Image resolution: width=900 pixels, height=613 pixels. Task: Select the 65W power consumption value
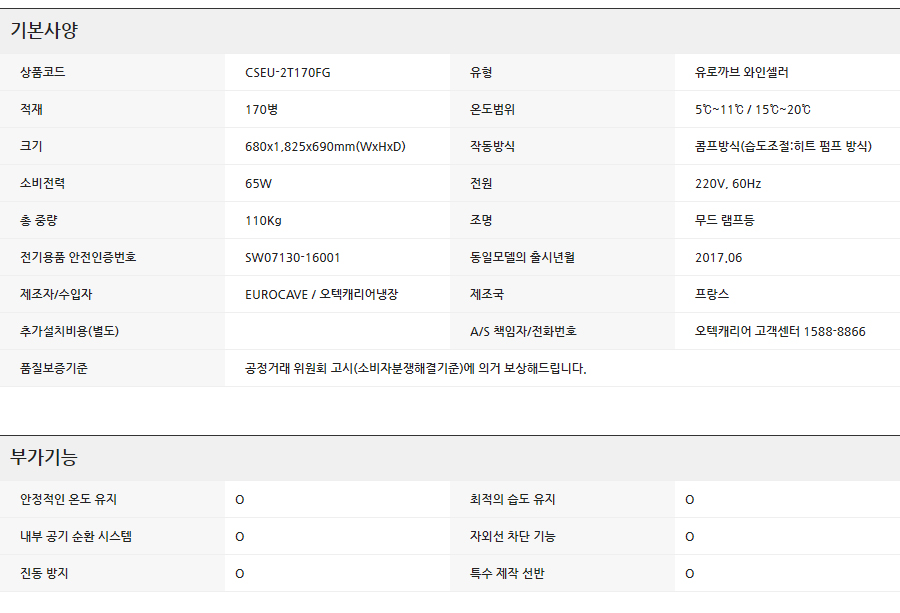coord(258,184)
